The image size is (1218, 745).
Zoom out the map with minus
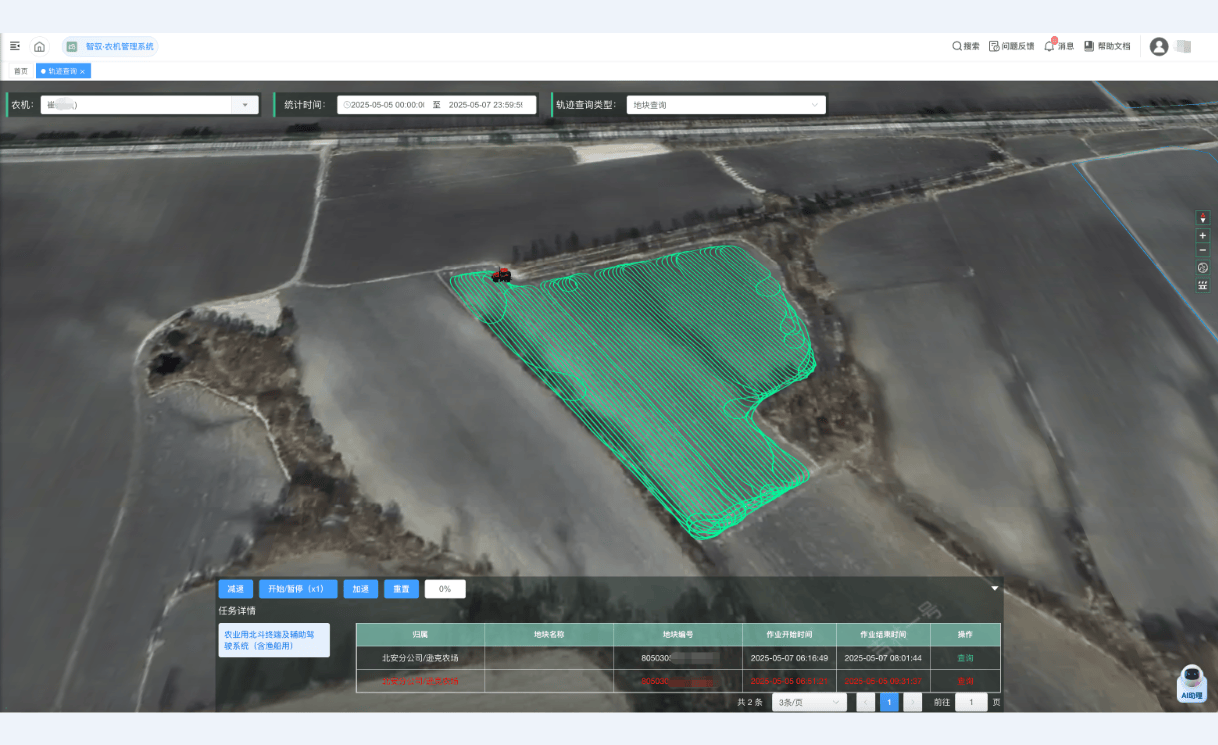click(x=1203, y=250)
